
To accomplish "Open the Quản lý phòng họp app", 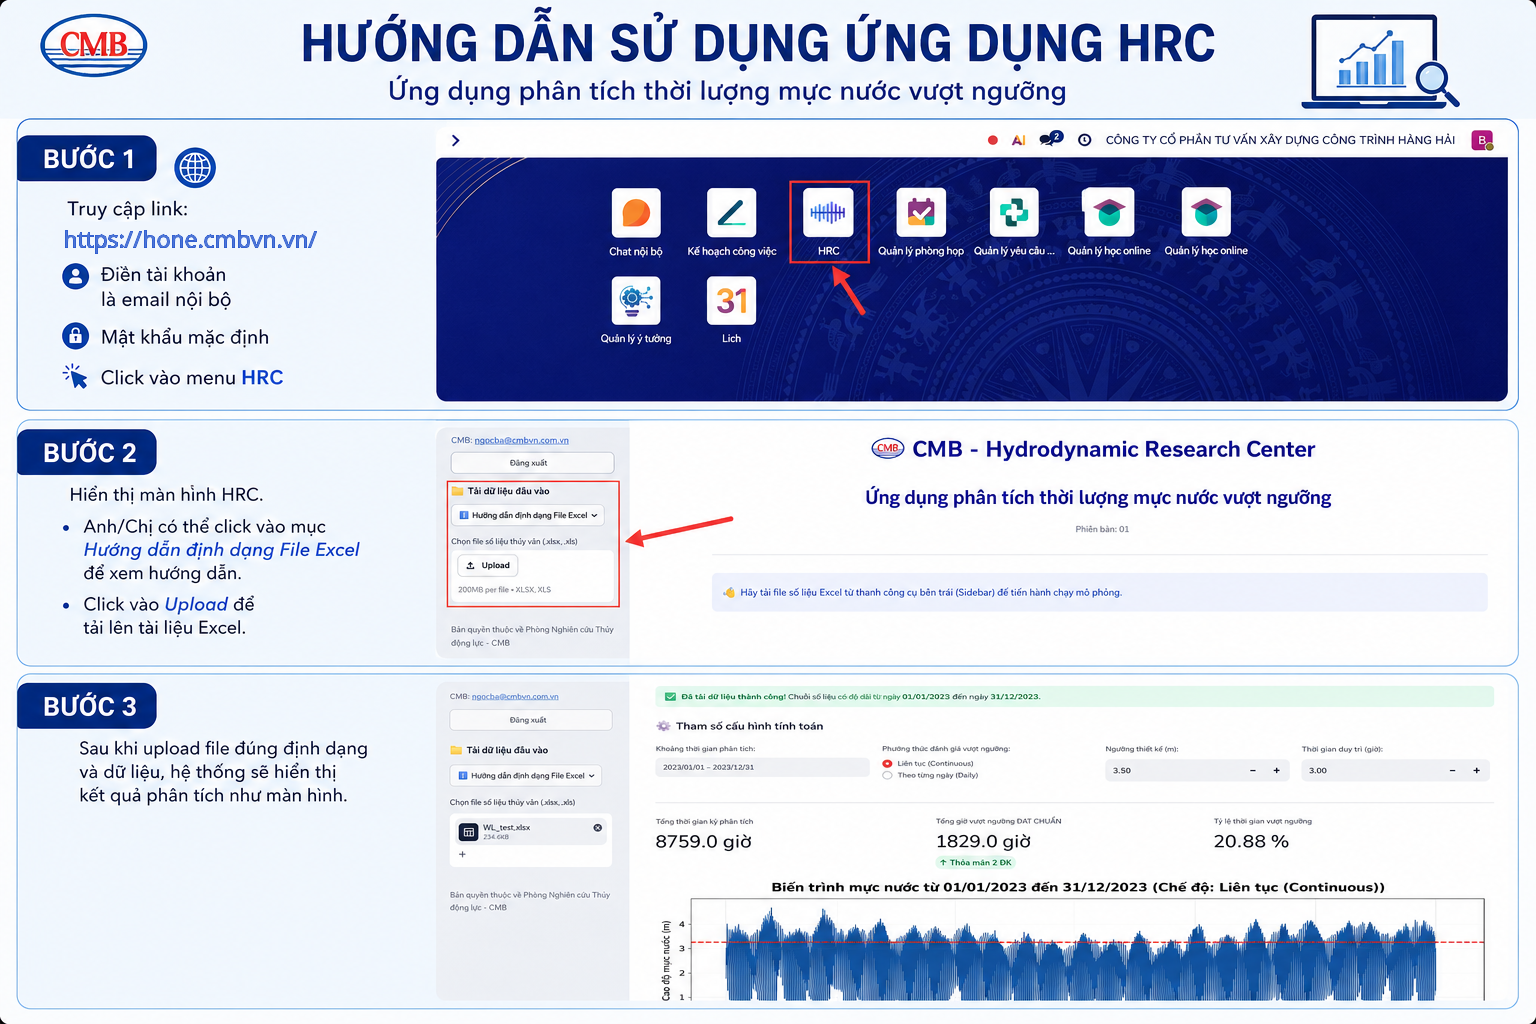I will (921, 213).
